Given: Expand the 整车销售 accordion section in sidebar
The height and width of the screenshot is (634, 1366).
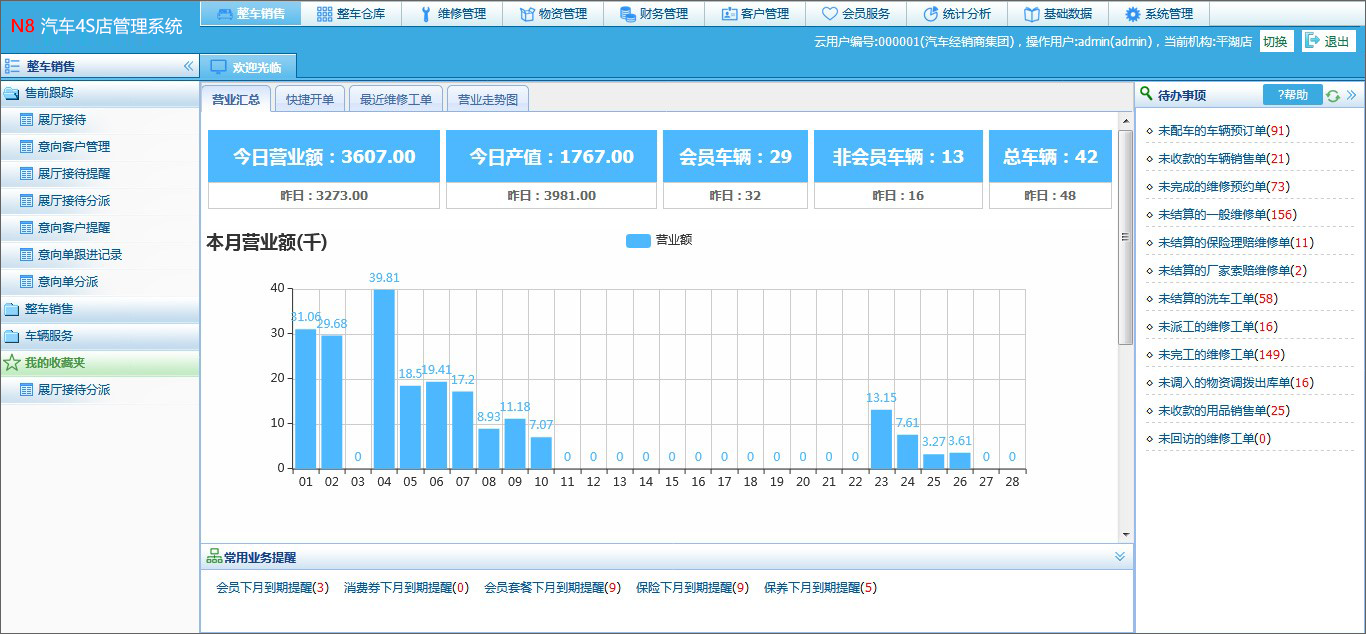Looking at the screenshot, I should [x=100, y=309].
